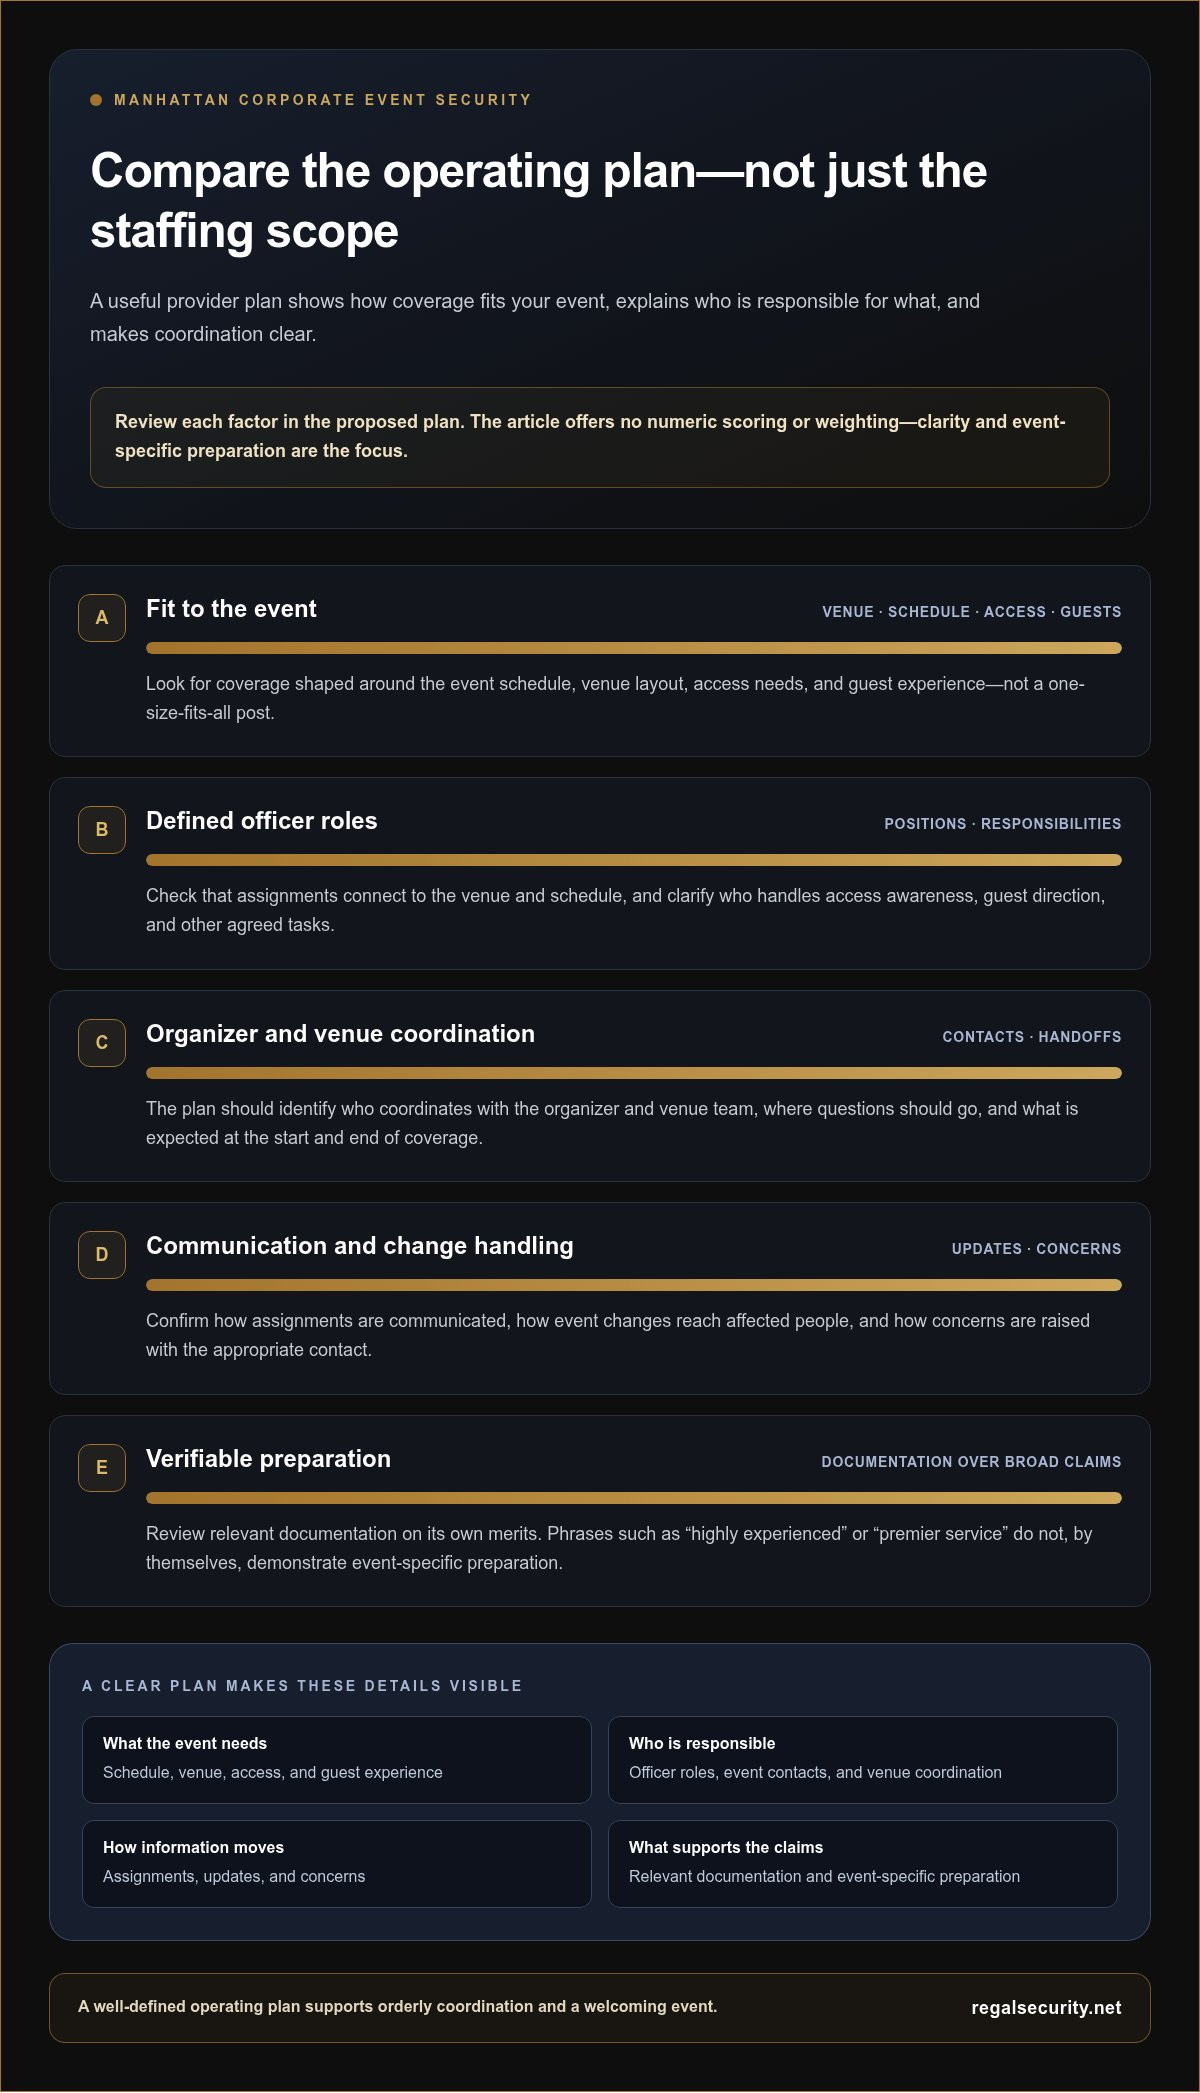
Task: Click the Defined officer roles progress bar
Action: pyautogui.click(x=634, y=860)
